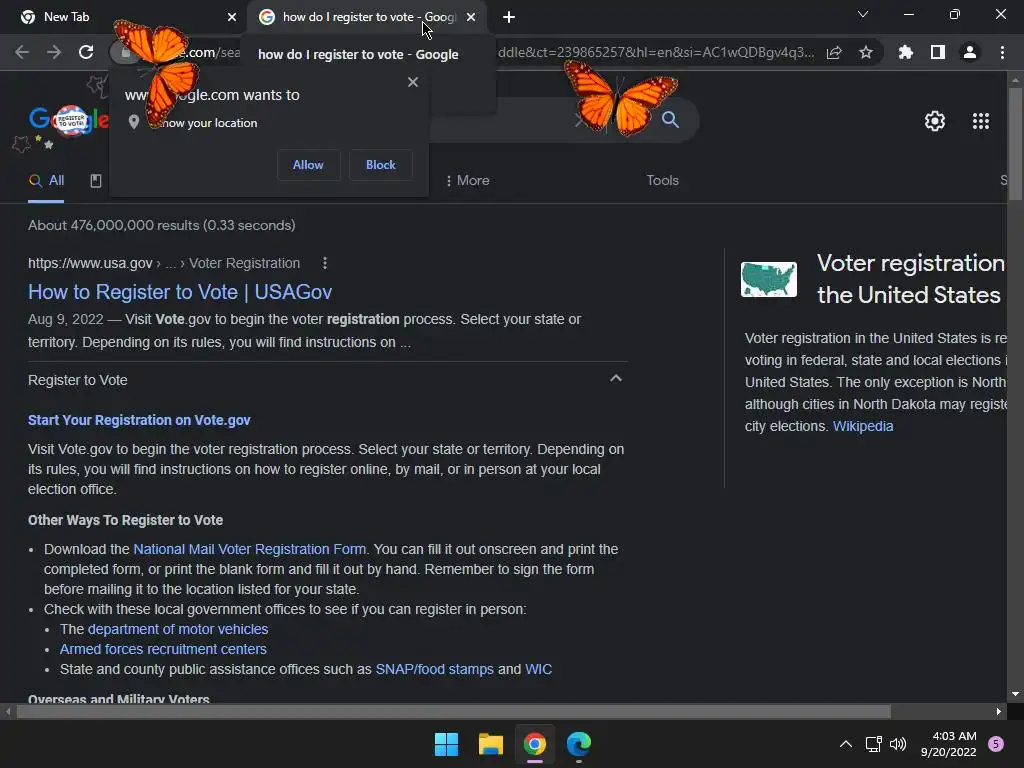Open the Google apps grid

tap(981, 121)
